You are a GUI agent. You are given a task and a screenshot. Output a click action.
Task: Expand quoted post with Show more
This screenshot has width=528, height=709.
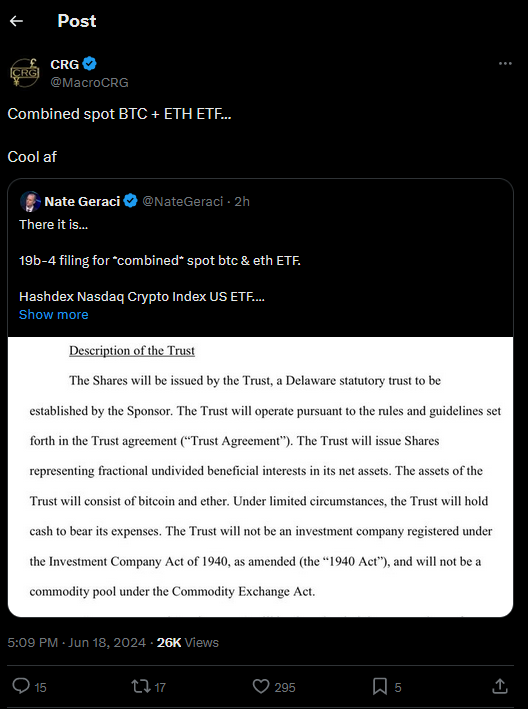pos(54,314)
